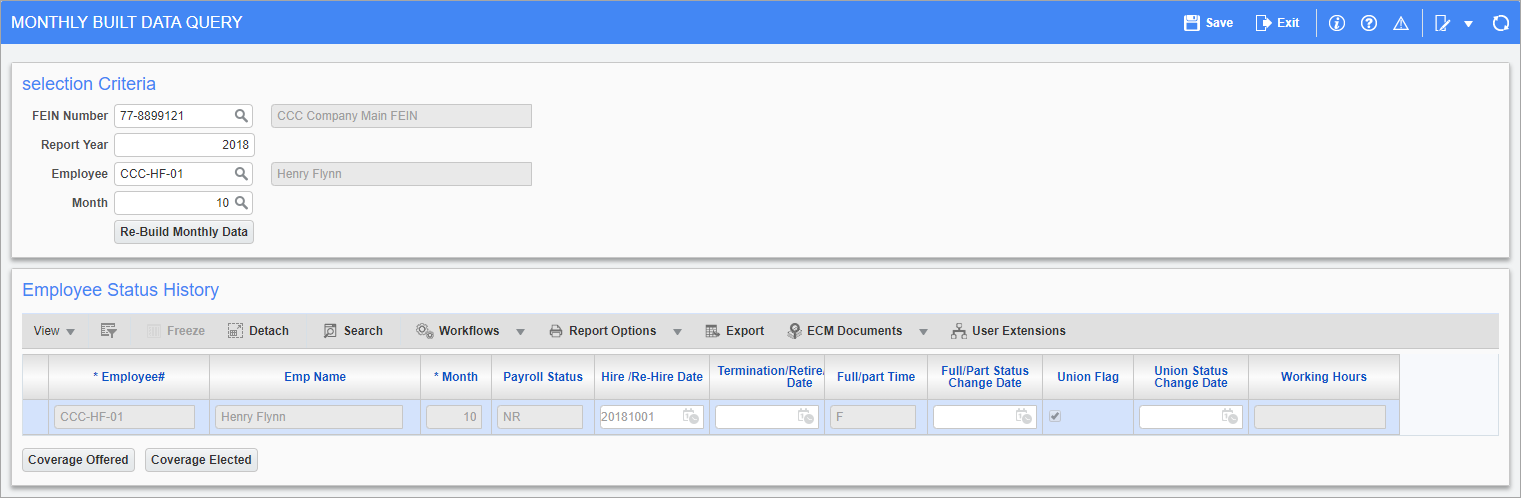
Task: Open the information icon in header
Action: pos(1337,23)
